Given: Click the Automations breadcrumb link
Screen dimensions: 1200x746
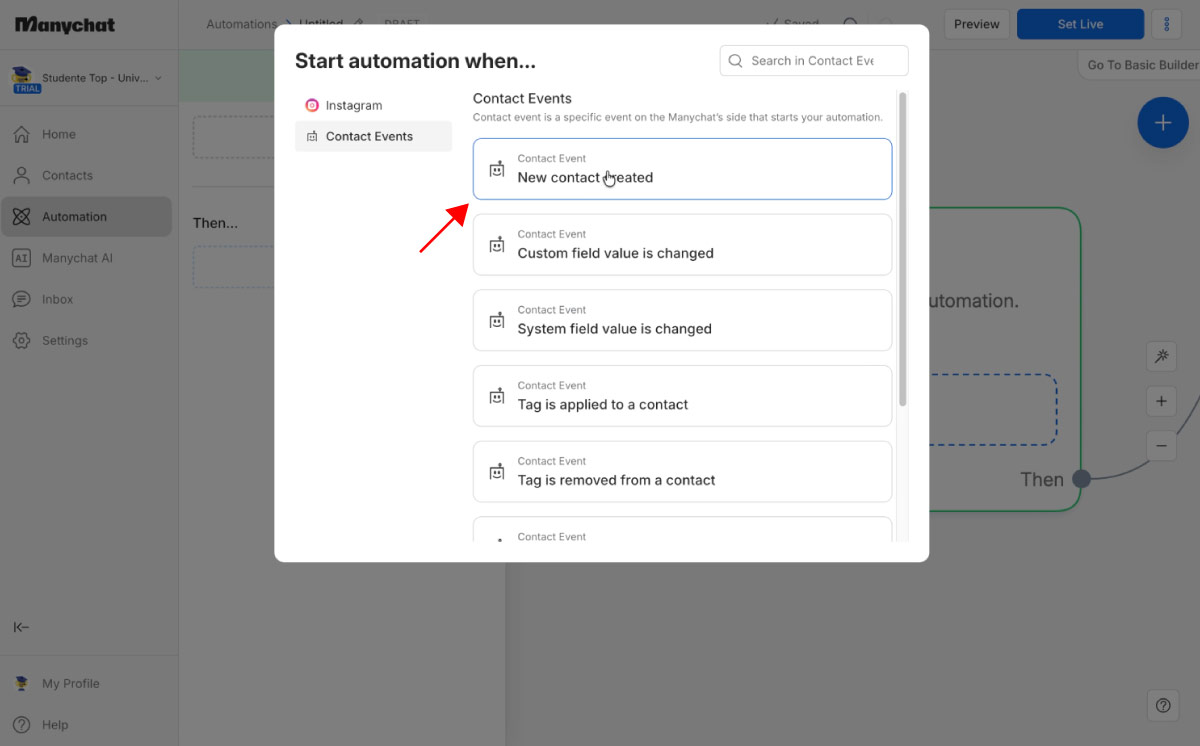Looking at the screenshot, I should pyautogui.click(x=241, y=24).
